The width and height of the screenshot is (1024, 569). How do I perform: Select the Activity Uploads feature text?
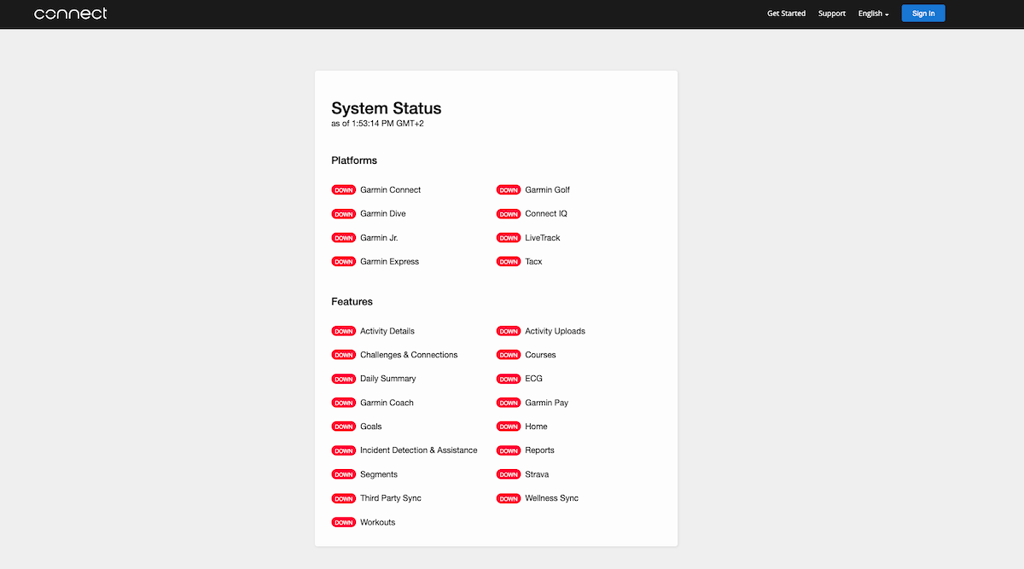click(x=555, y=331)
